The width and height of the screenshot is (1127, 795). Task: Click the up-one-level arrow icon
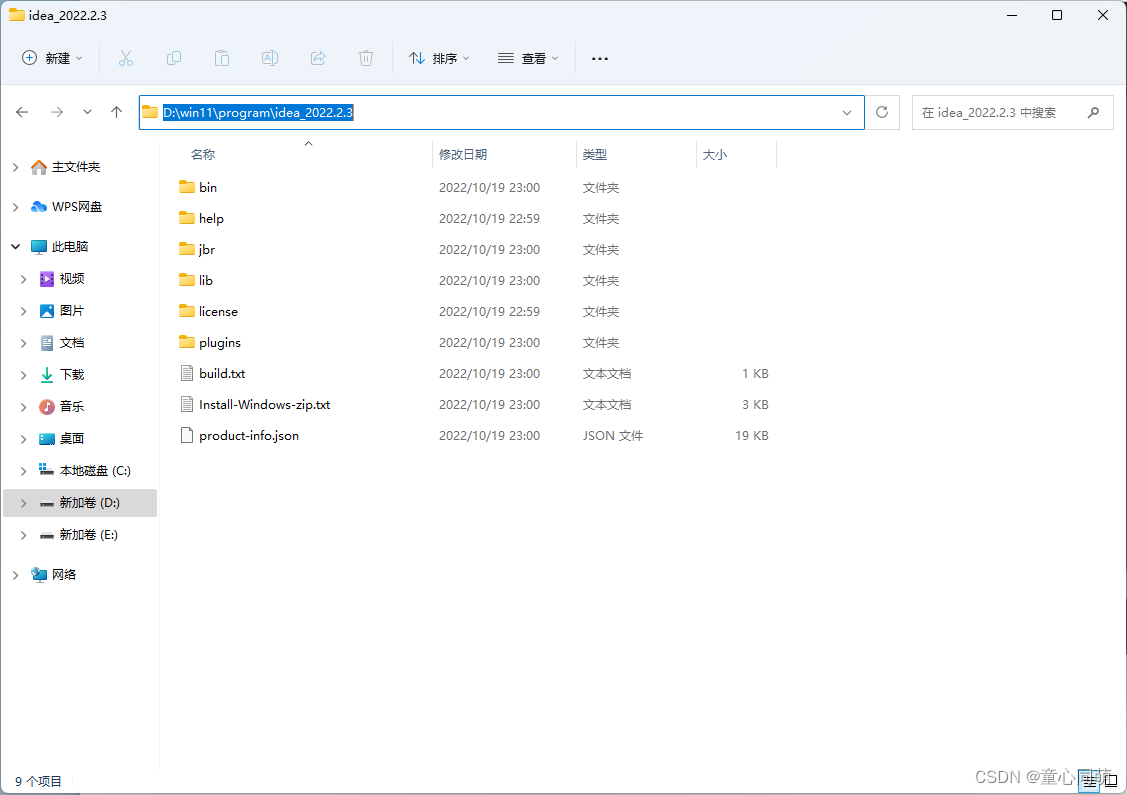click(x=116, y=112)
